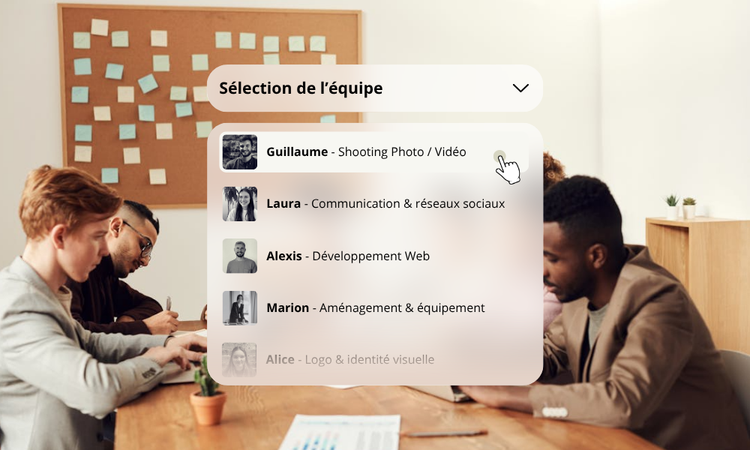Choose the Marion name entry
Viewport: 750px width, 450px height.
287,307
